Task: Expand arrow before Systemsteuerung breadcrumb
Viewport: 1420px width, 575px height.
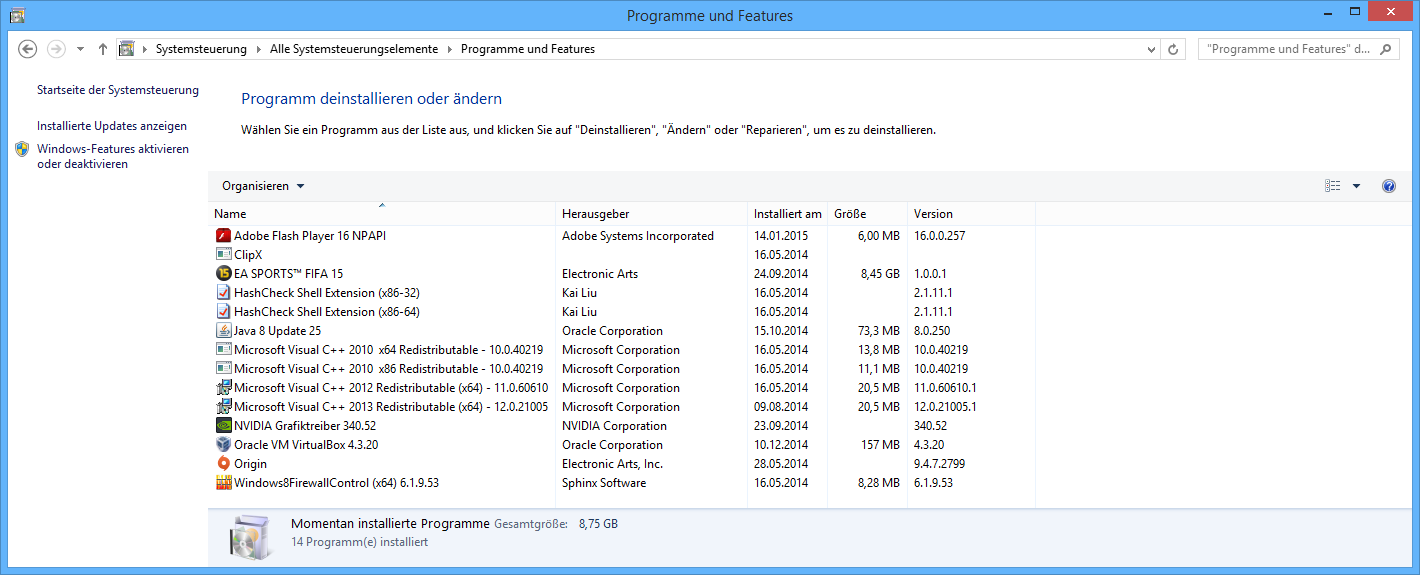Action: click(145, 49)
